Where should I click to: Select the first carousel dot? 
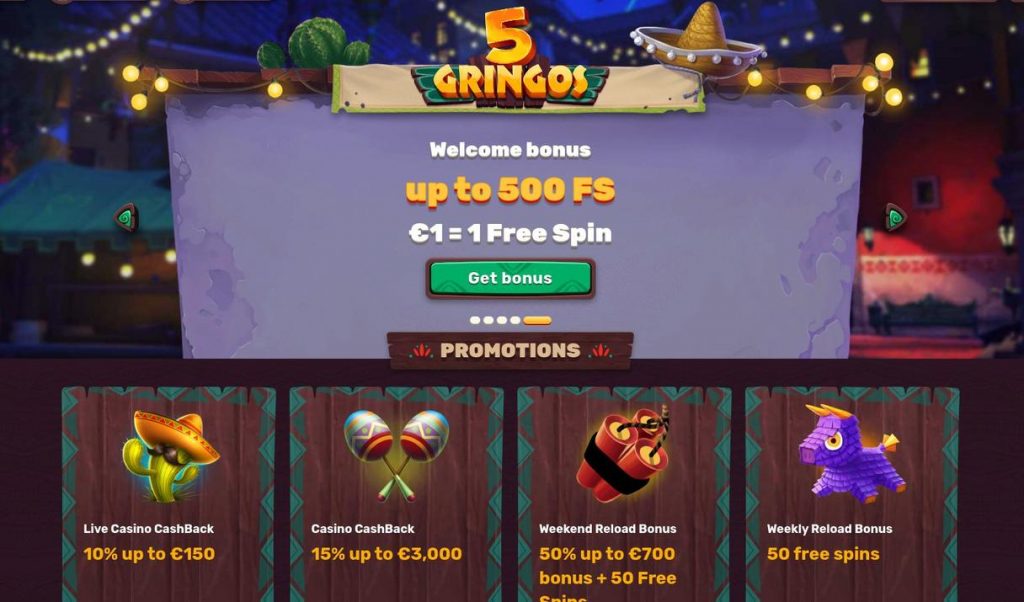(475, 320)
